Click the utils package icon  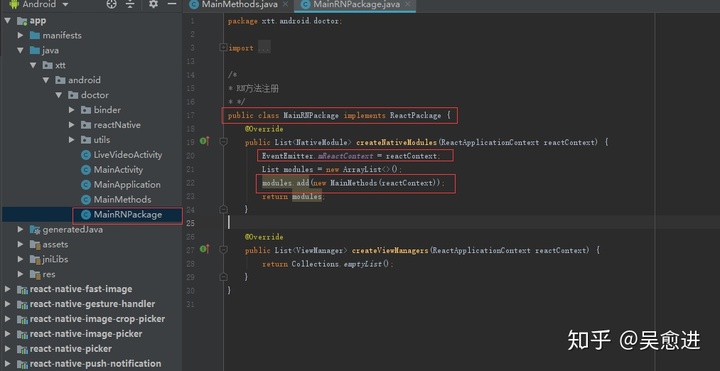point(86,140)
